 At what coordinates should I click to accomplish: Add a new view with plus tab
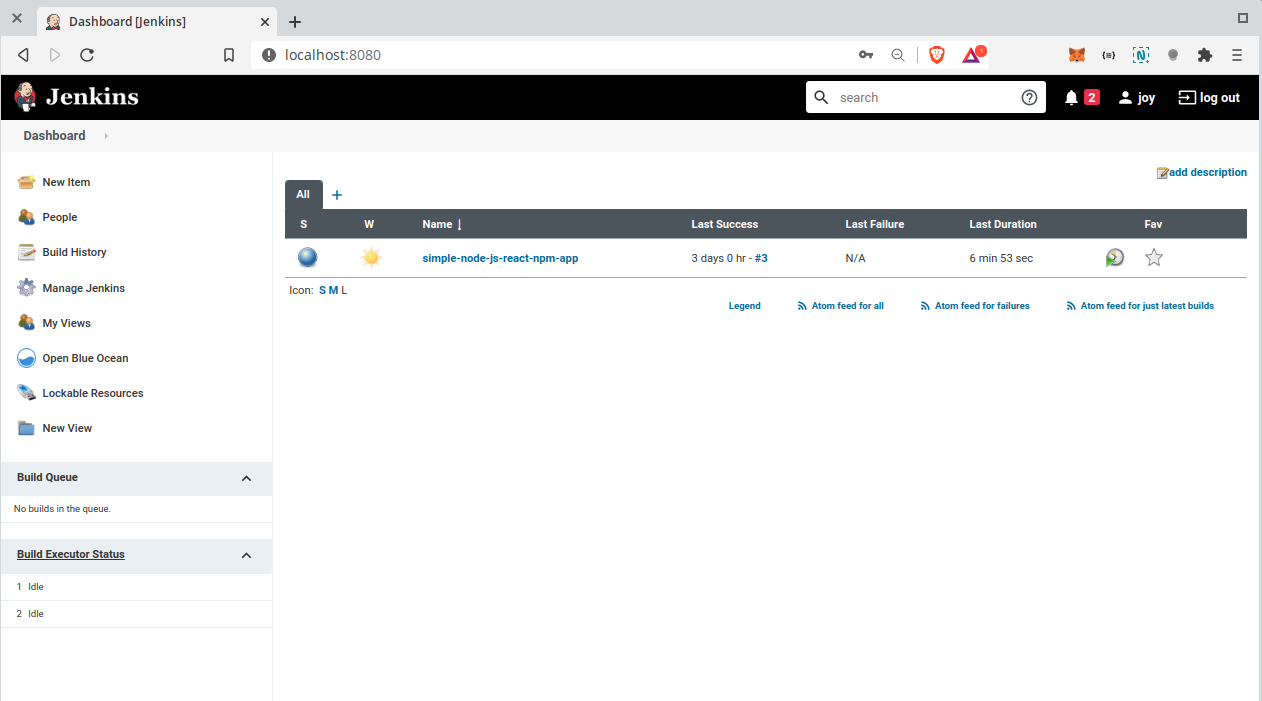point(337,195)
